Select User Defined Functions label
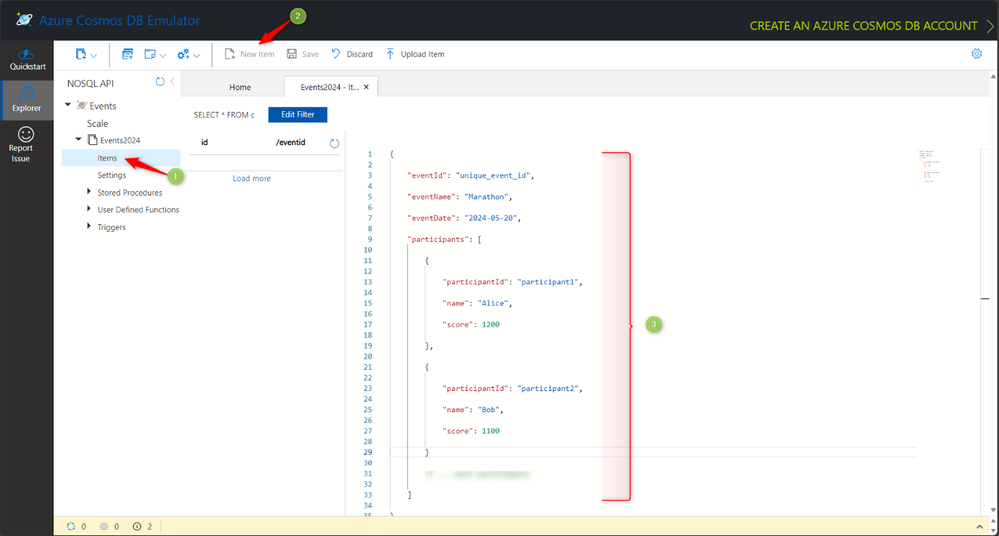This screenshot has height=536, width=999. point(138,210)
